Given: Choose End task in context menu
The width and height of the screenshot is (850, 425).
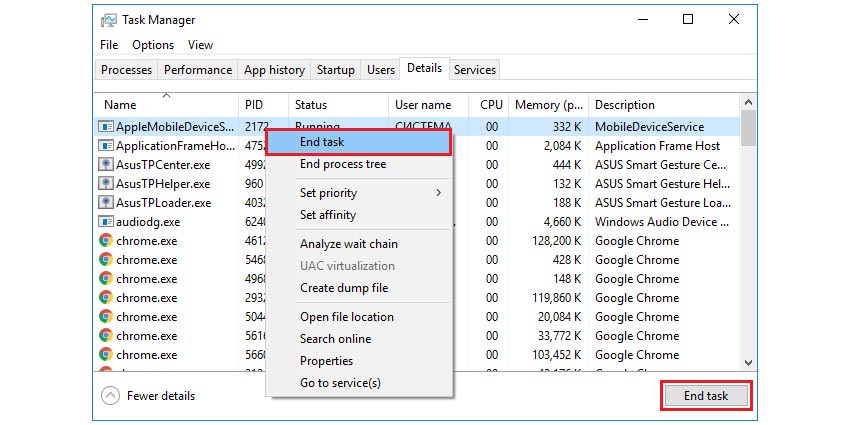Looking at the screenshot, I should pyautogui.click(x=358, y=143).
